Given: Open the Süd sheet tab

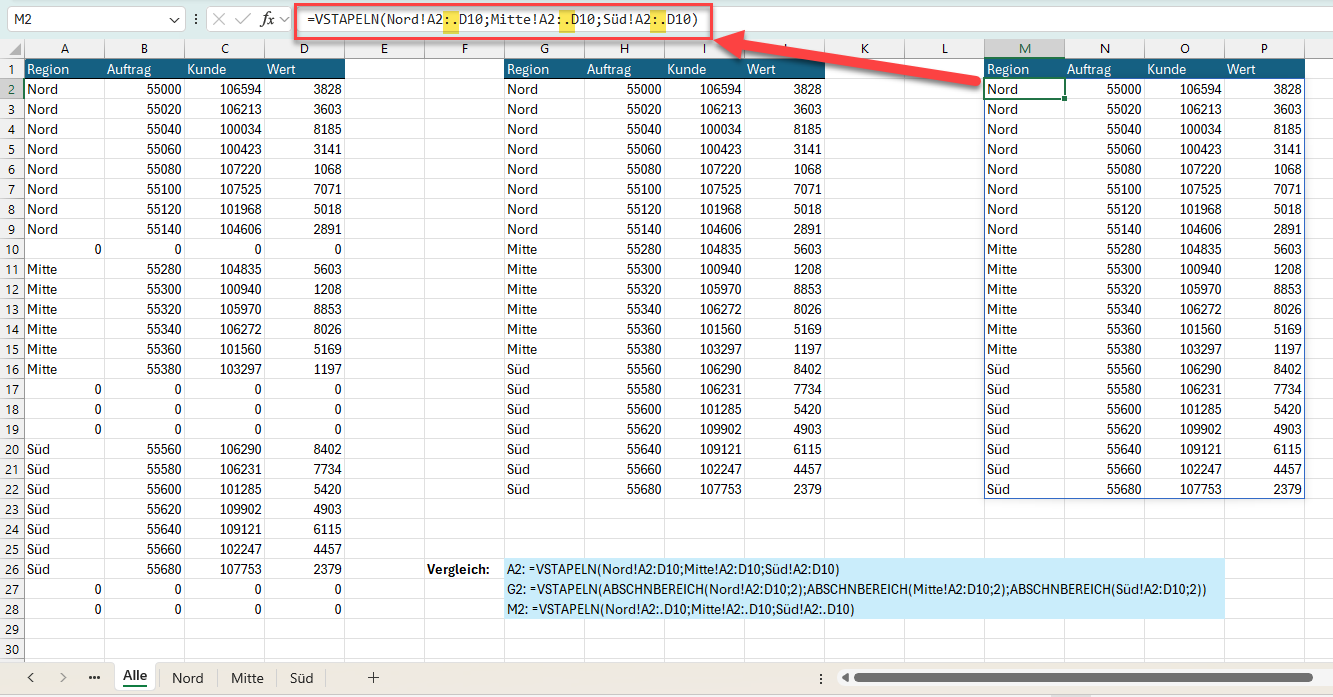Looking at the screenshot, I should click(301, 678).
